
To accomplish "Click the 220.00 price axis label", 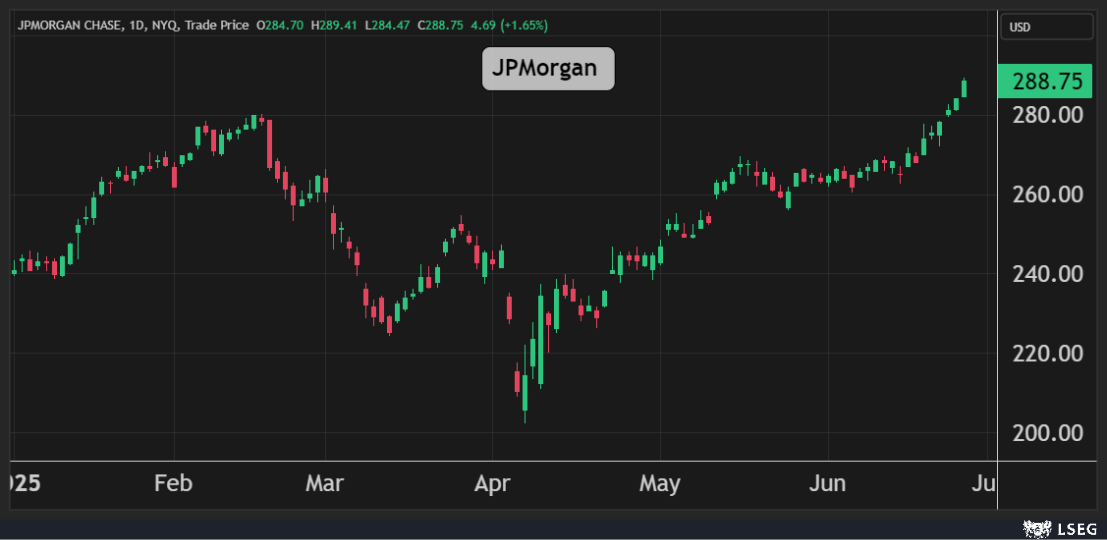I will 1047,353.
